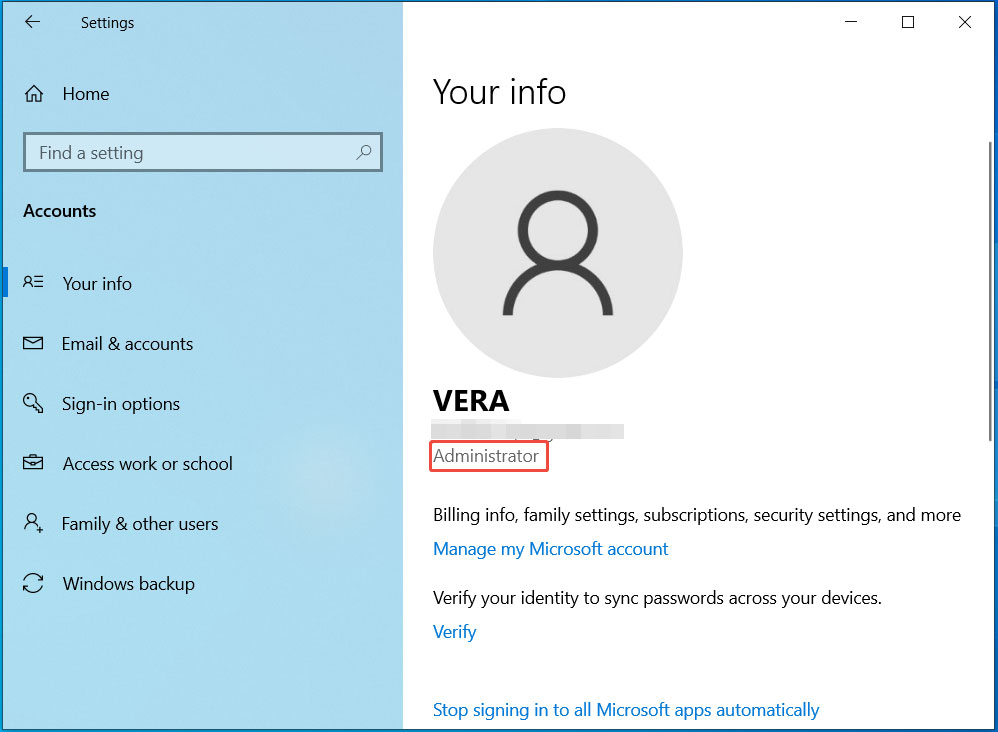Select Family & other users in sidebar
Viewport: 998px width, 732px height.
pyautogui.click(x=140, y=523)
